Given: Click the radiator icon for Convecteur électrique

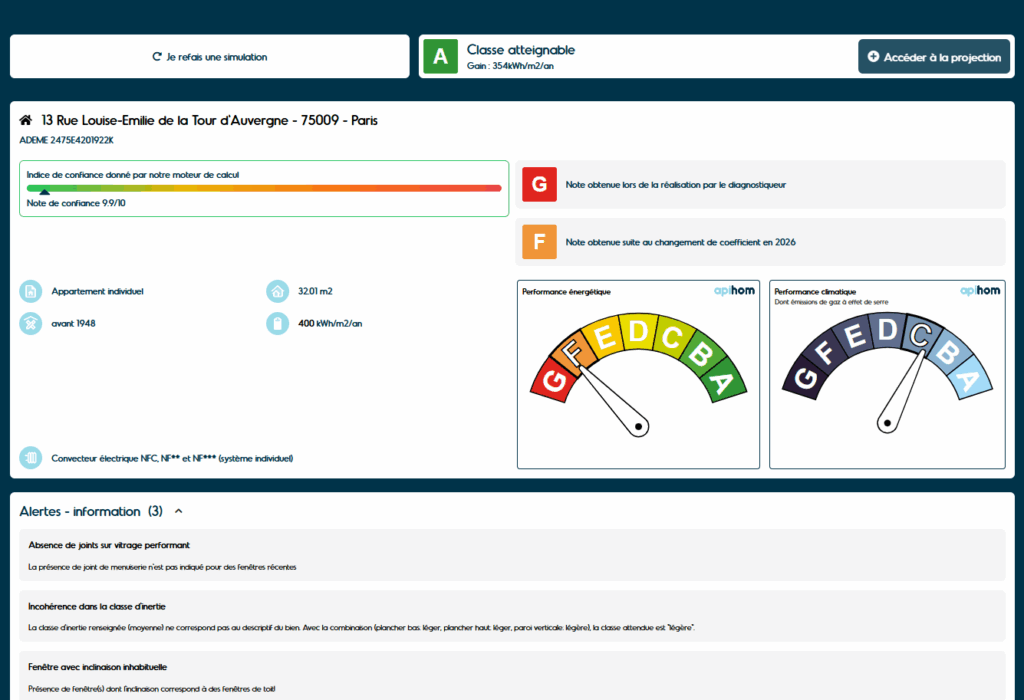Looking at the screenshot, I should click(31, 458).
